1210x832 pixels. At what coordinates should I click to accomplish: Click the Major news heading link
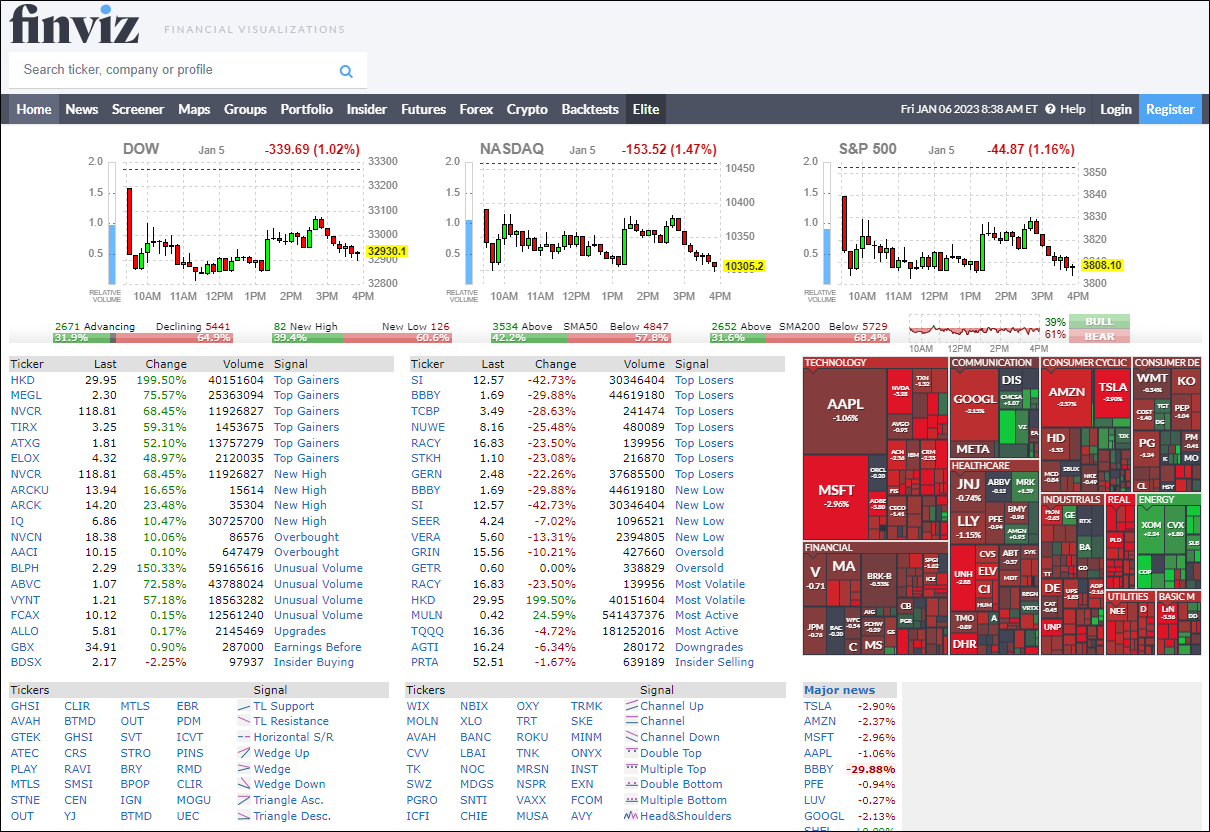(839, 690)
